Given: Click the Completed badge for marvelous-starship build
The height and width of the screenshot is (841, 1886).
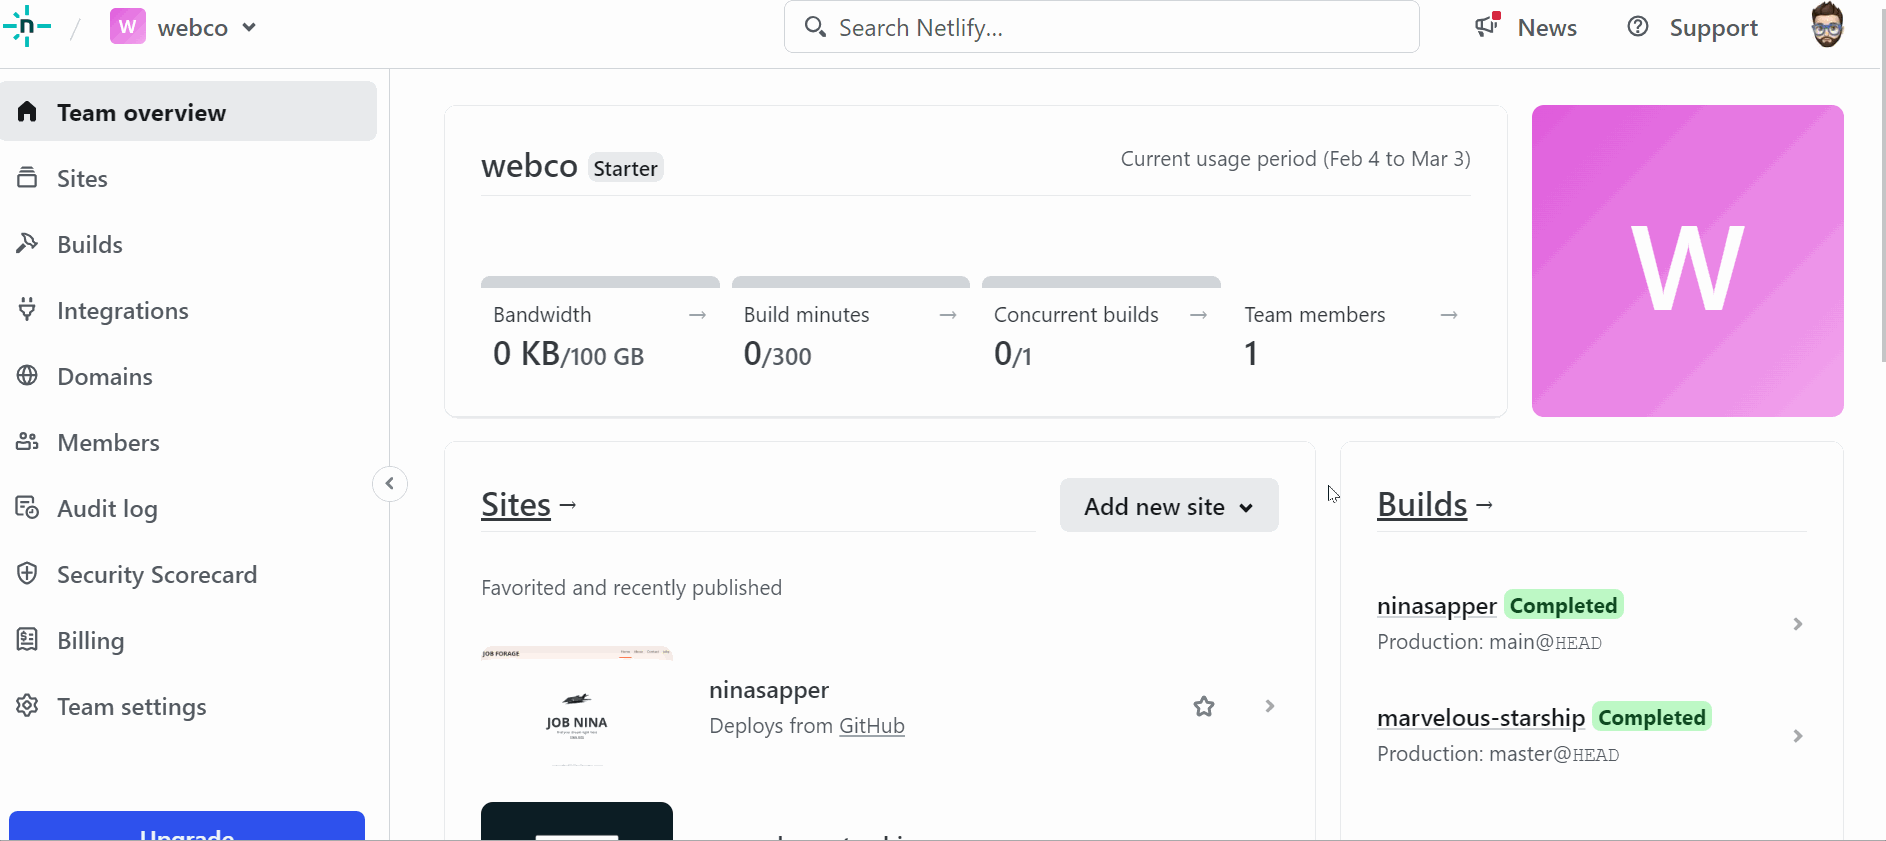Looking at the screenshot, I should [x=1652, y=717].
